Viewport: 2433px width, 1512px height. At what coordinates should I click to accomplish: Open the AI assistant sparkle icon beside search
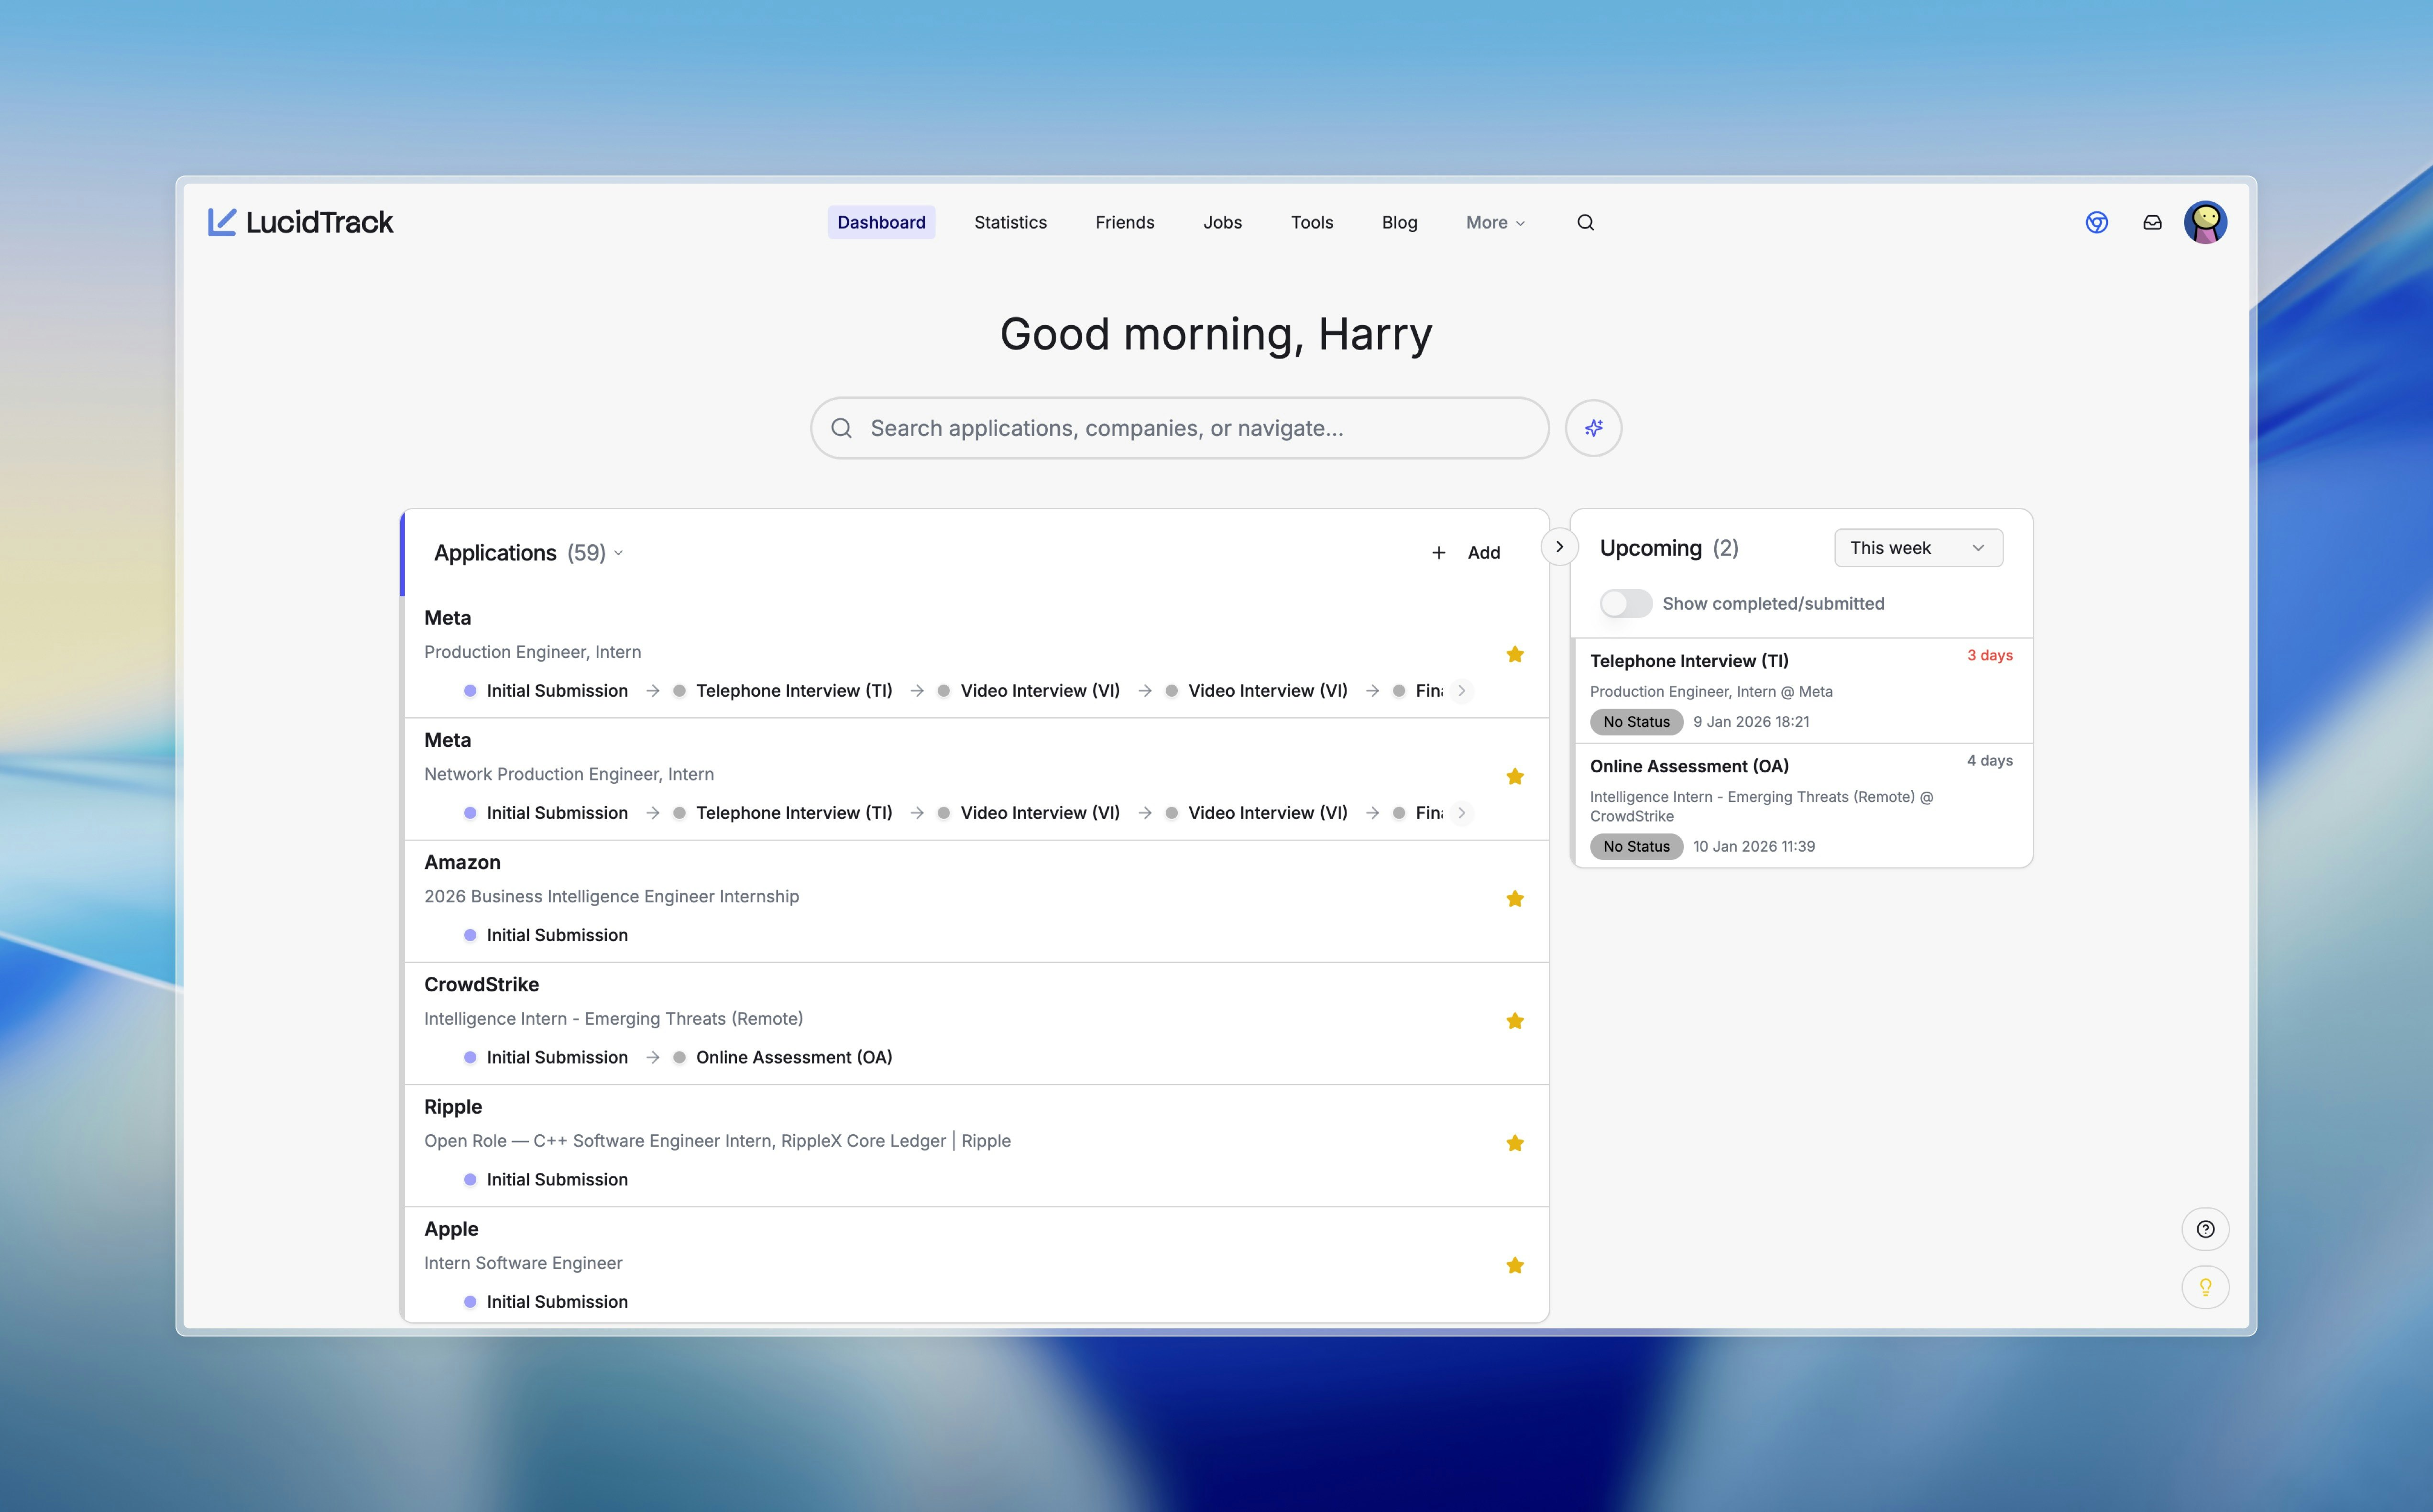1593,427
